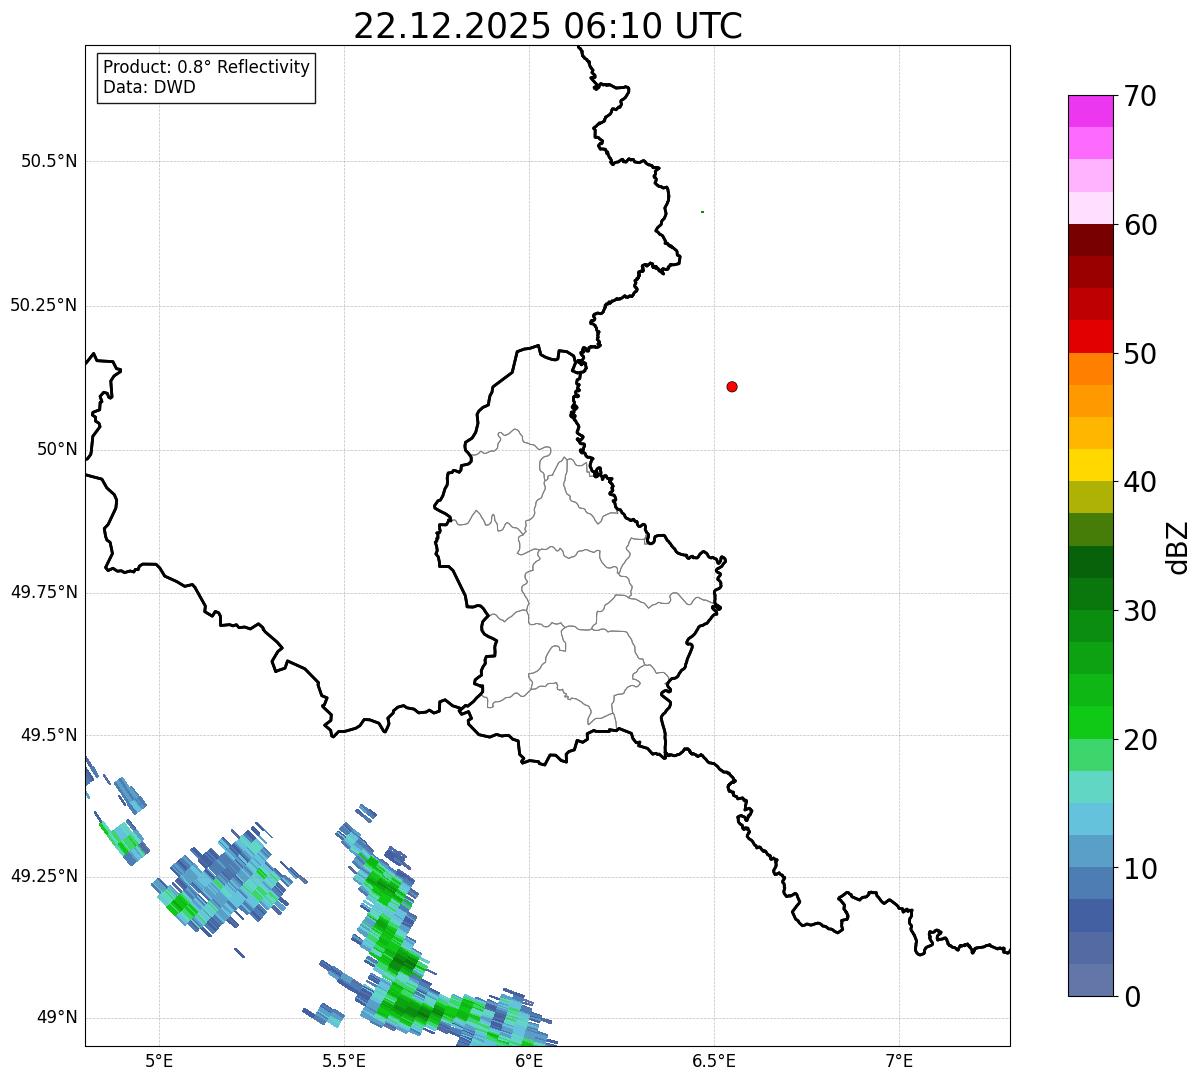Click the plot title '22.12.2025 06:10 UTC'
Image resolution: width=1202 pixels, height=1081 pixels.
pos(548,26)
